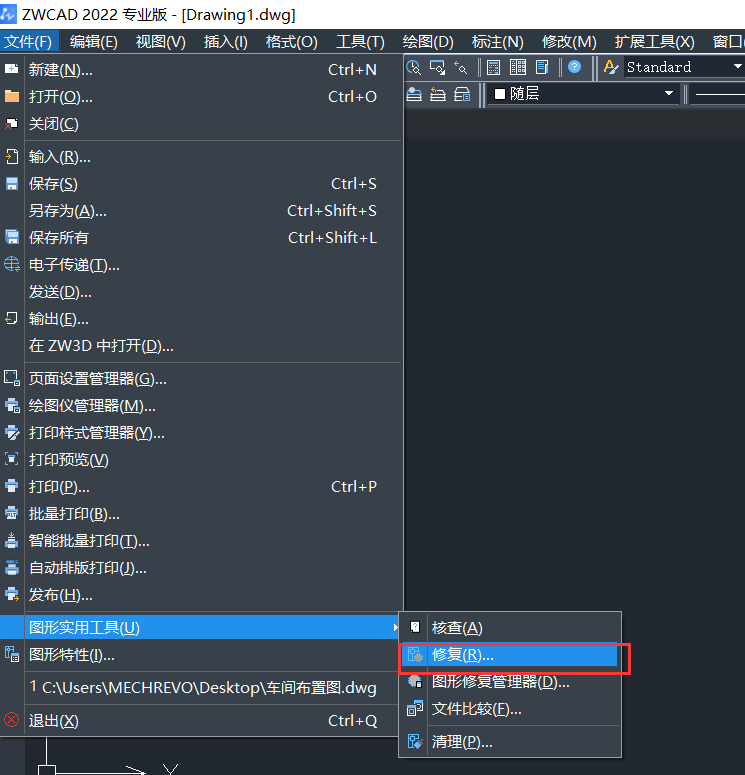Open the 标注(N) menu

(497, 42)
